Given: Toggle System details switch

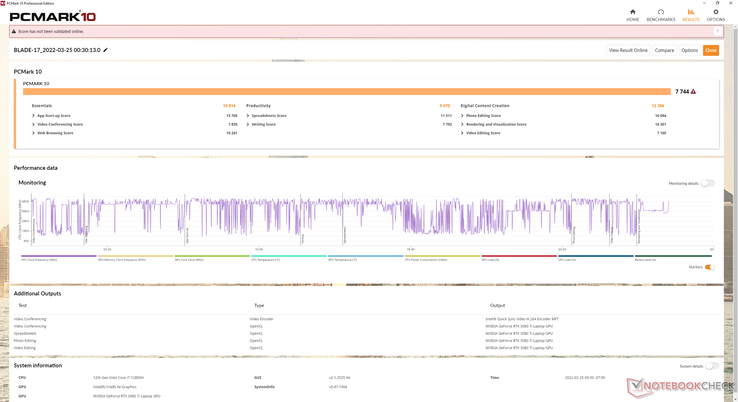Looking at the screenshot, I should tap(712, 366).
